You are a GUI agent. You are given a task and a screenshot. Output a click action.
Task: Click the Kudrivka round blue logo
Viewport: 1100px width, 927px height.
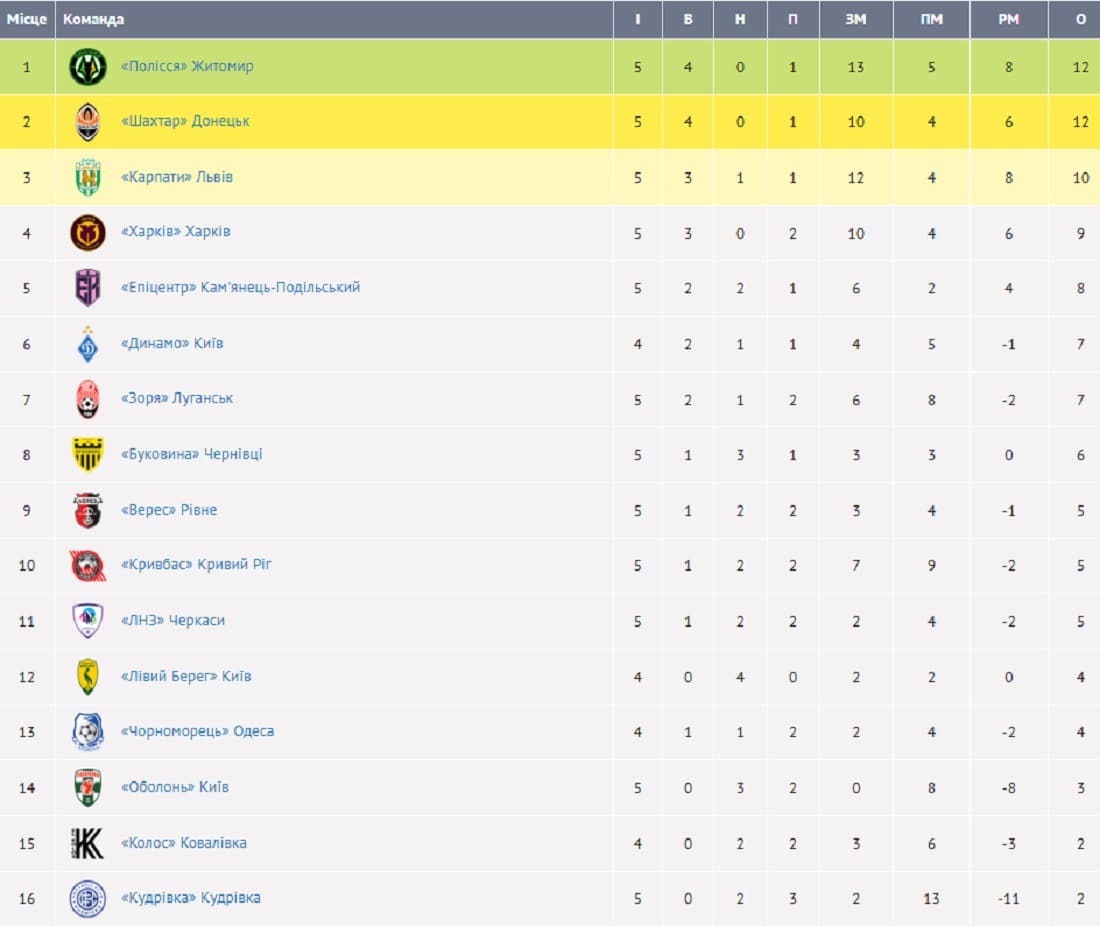88,899
